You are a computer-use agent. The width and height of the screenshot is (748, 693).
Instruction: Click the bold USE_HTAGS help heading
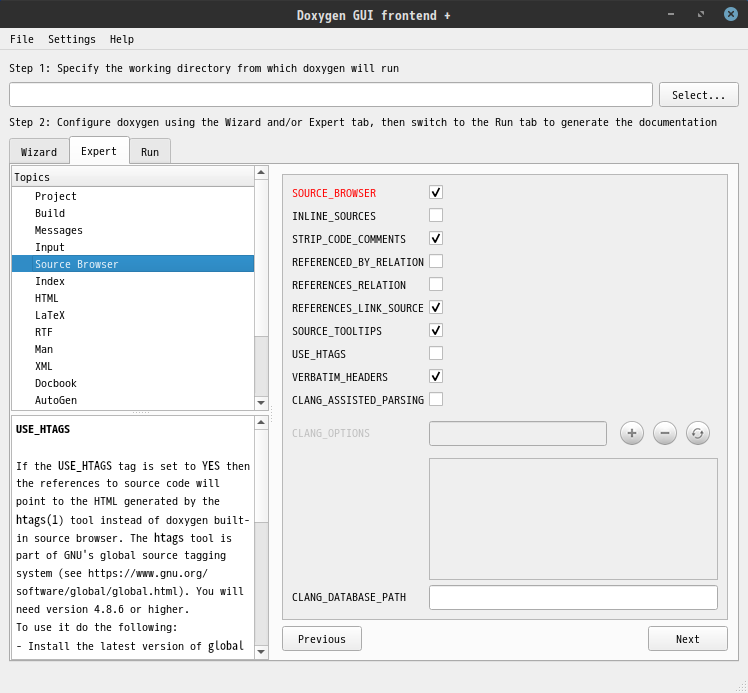tap(43, 429)
